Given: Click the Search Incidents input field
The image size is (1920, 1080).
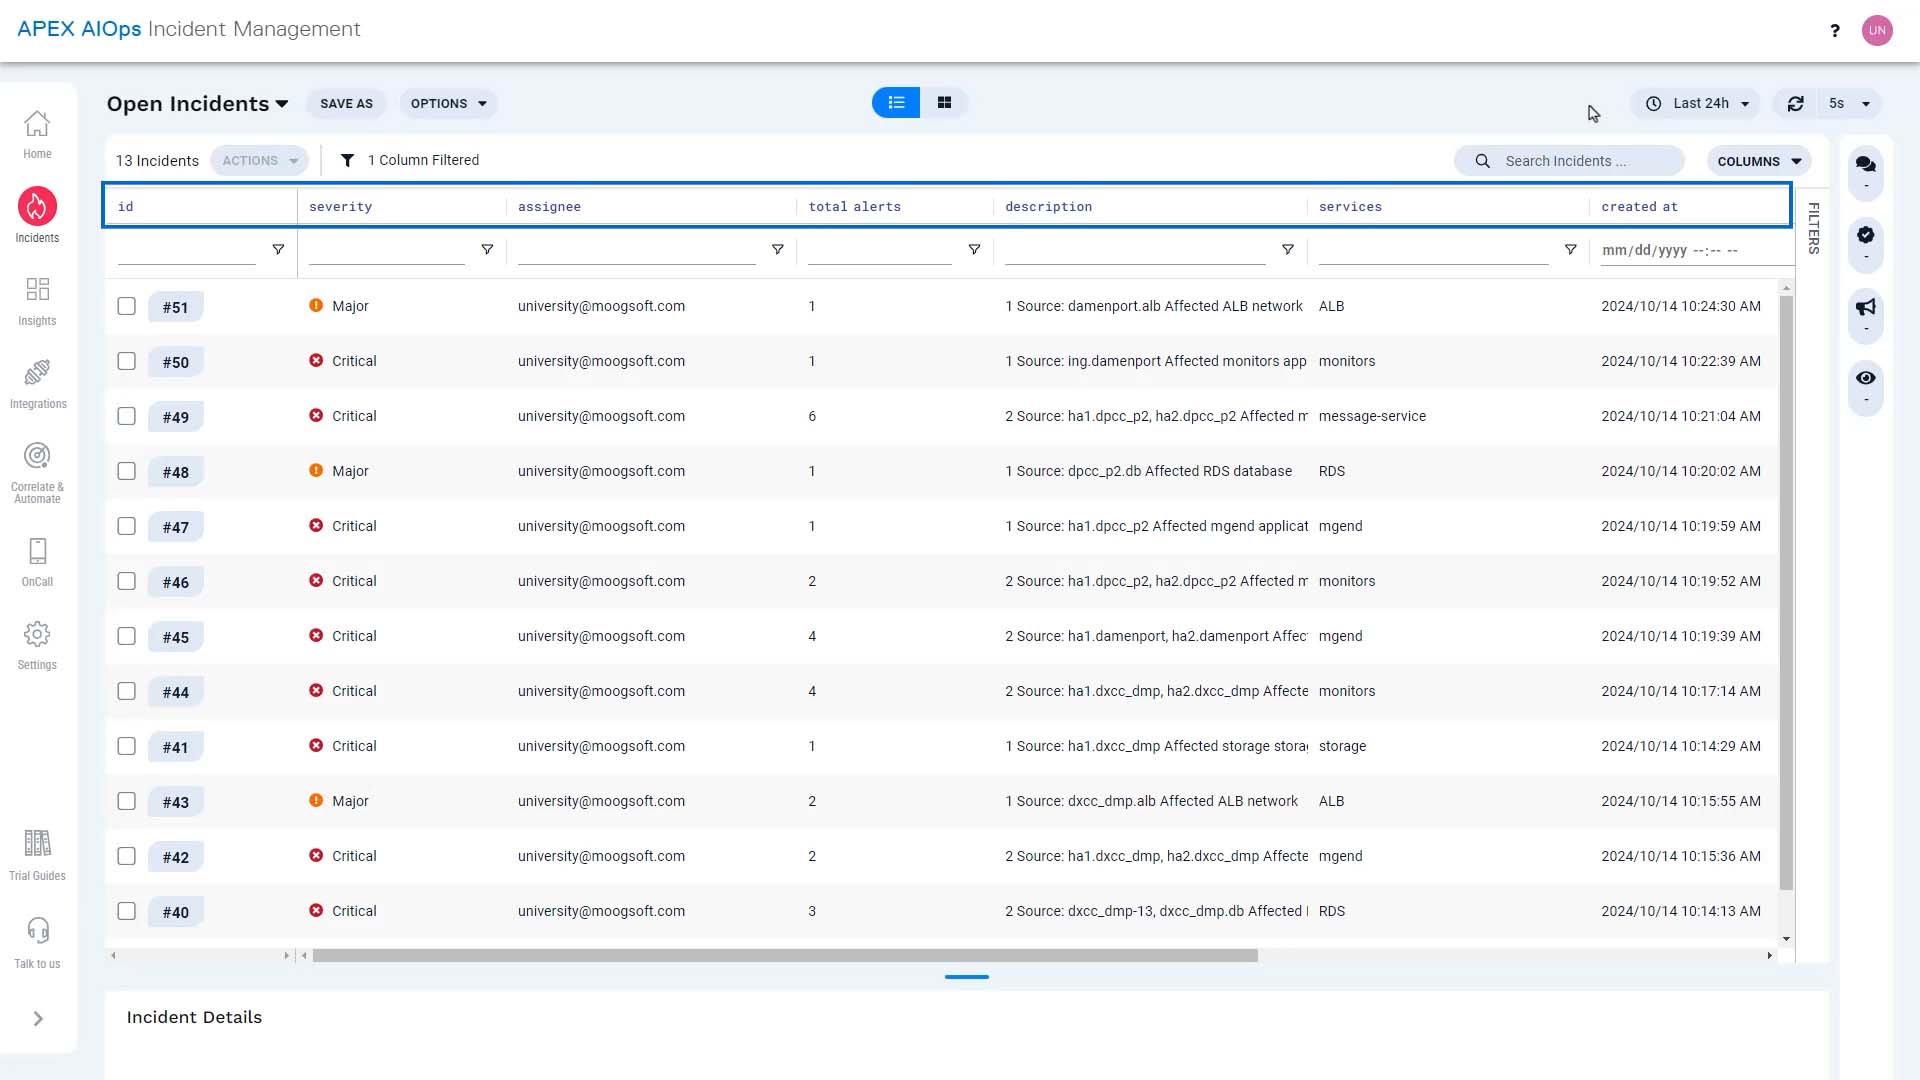Looking at the screenshot, I should tap(1570, 161).
